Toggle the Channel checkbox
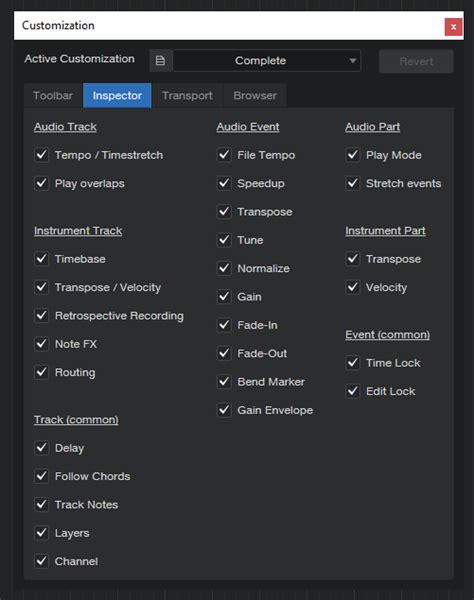Image resolution: width=474 pixels, height=600 pixels. (42, 561)
